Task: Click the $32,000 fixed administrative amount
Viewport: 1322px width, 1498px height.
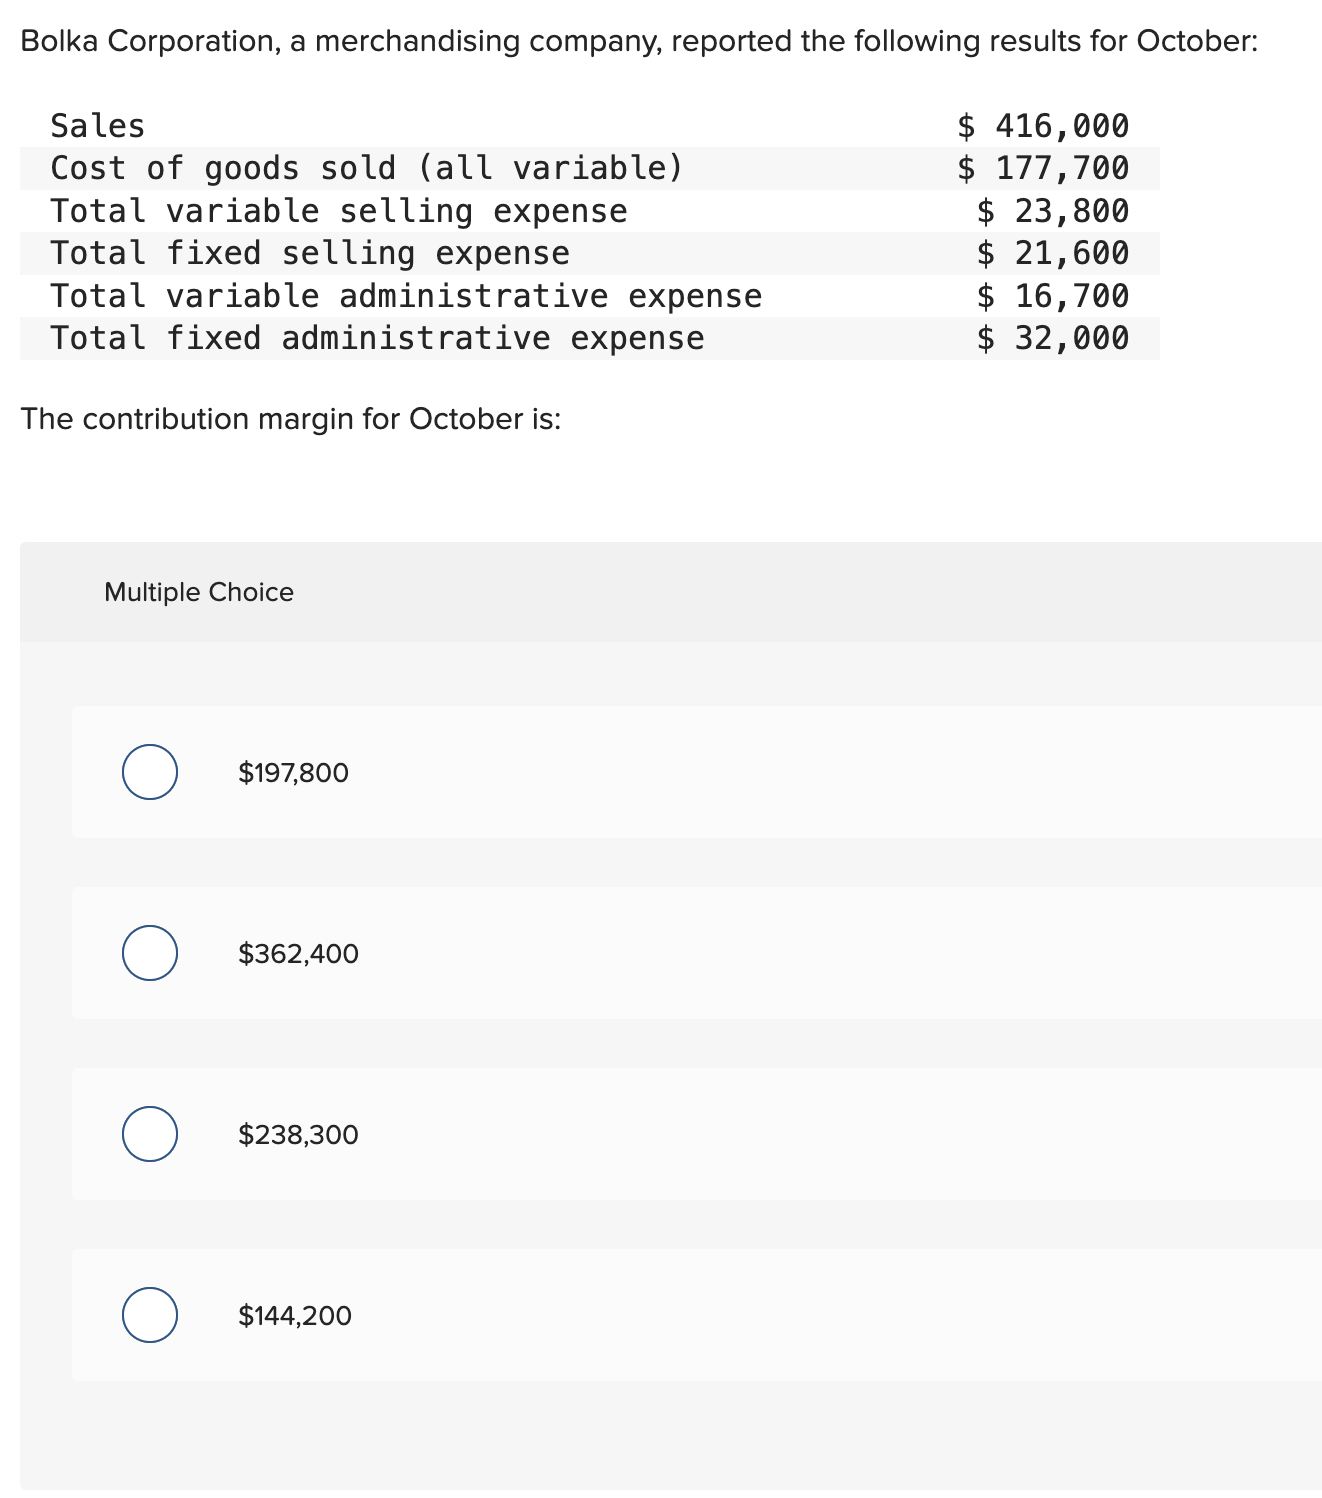Action: pyautogui.click(x=1053, y=338)
